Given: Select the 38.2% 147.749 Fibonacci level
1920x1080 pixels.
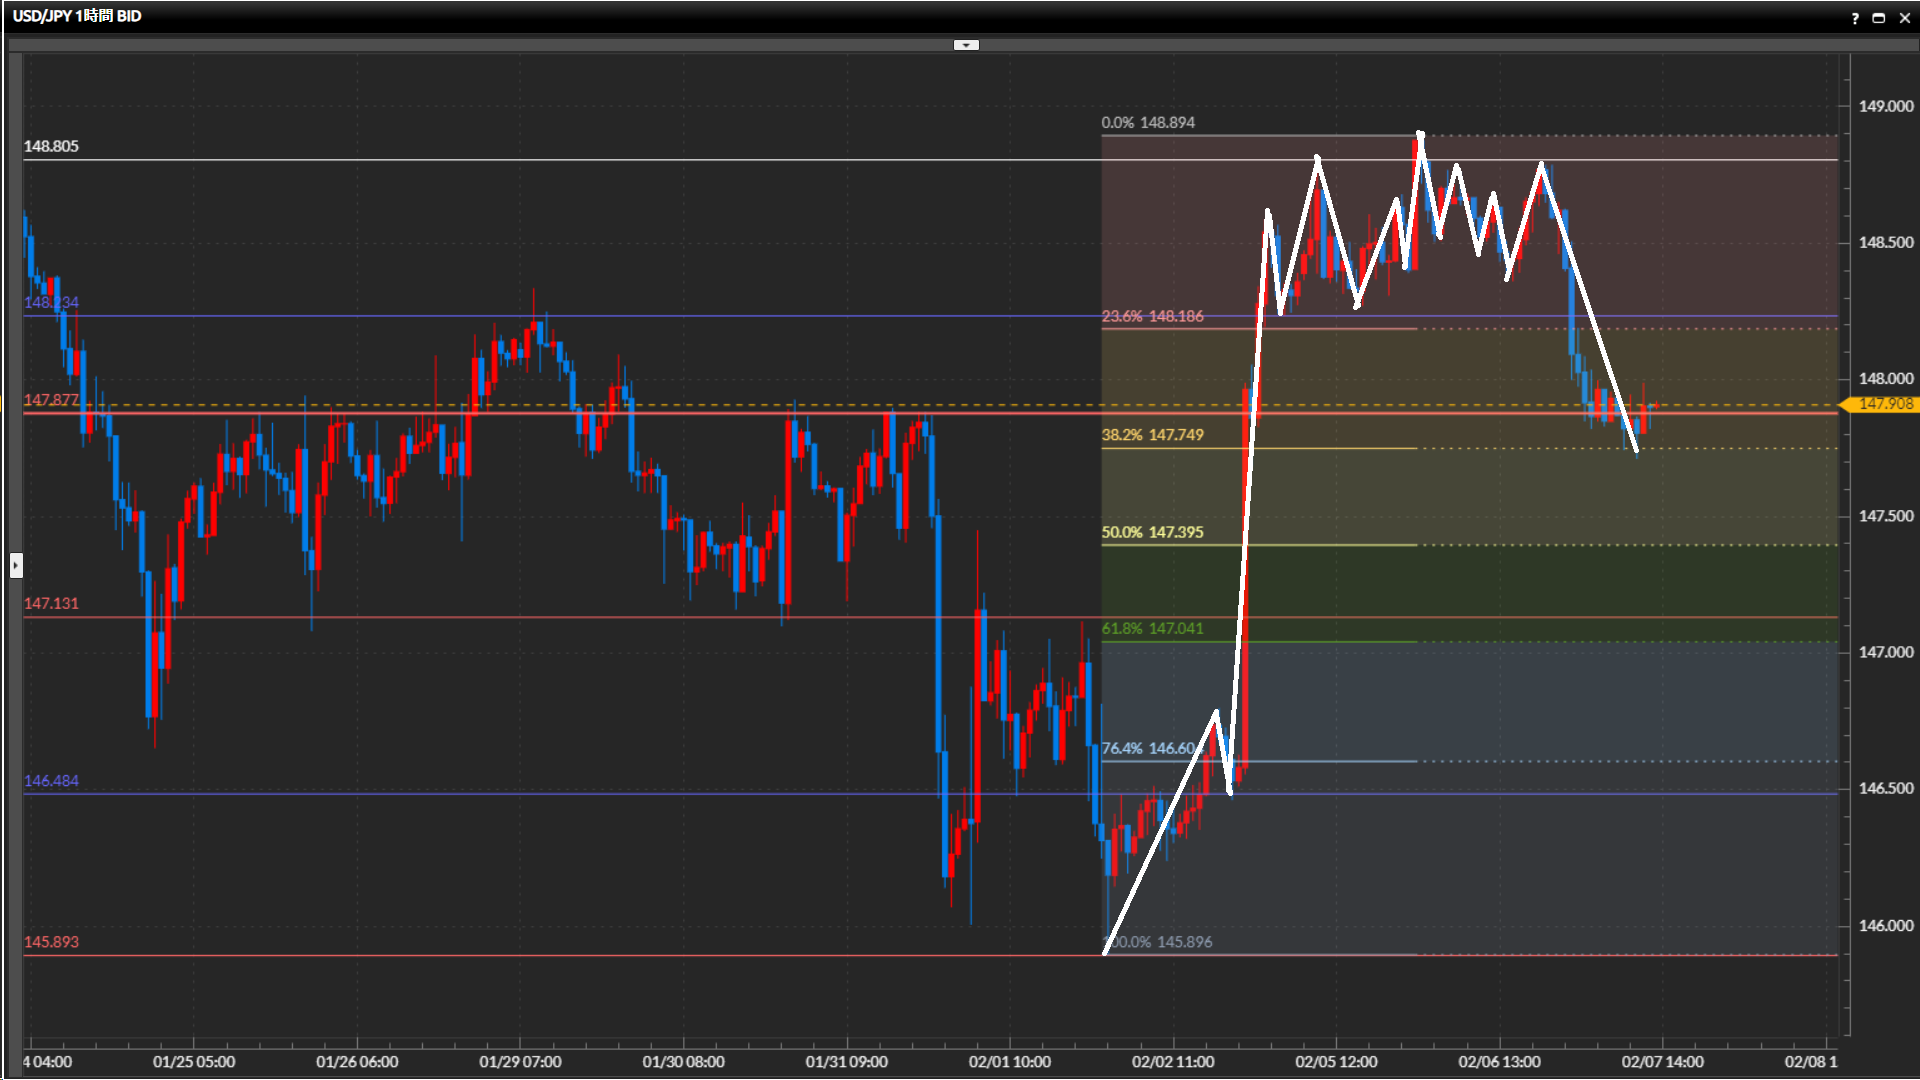Looking at the screenshot, I should pyautogui.click(x=1152, y=435).
